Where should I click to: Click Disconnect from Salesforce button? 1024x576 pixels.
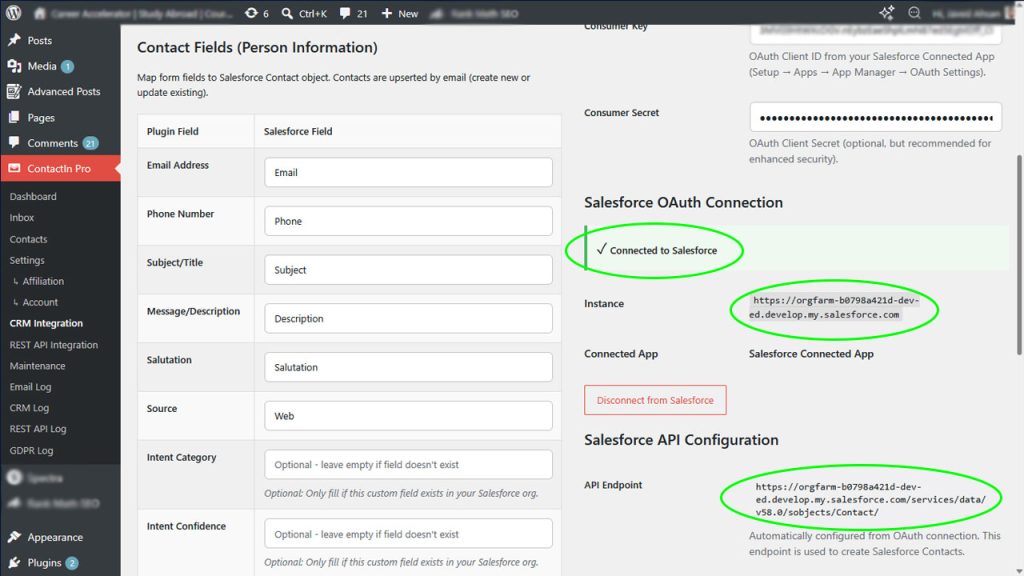[x=655, y=400]
